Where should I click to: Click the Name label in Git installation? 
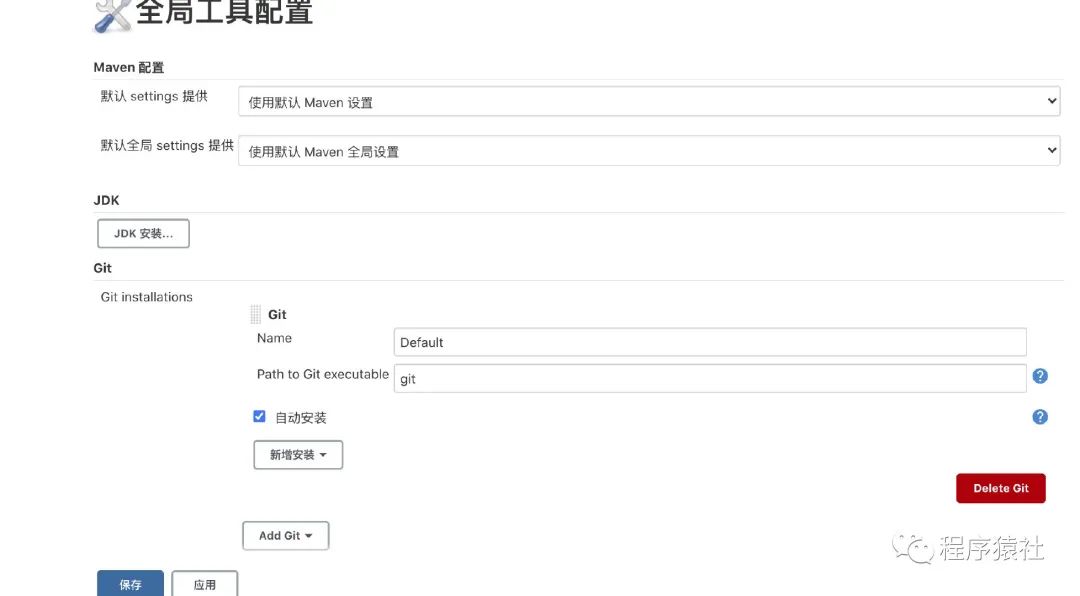(274, 338)
